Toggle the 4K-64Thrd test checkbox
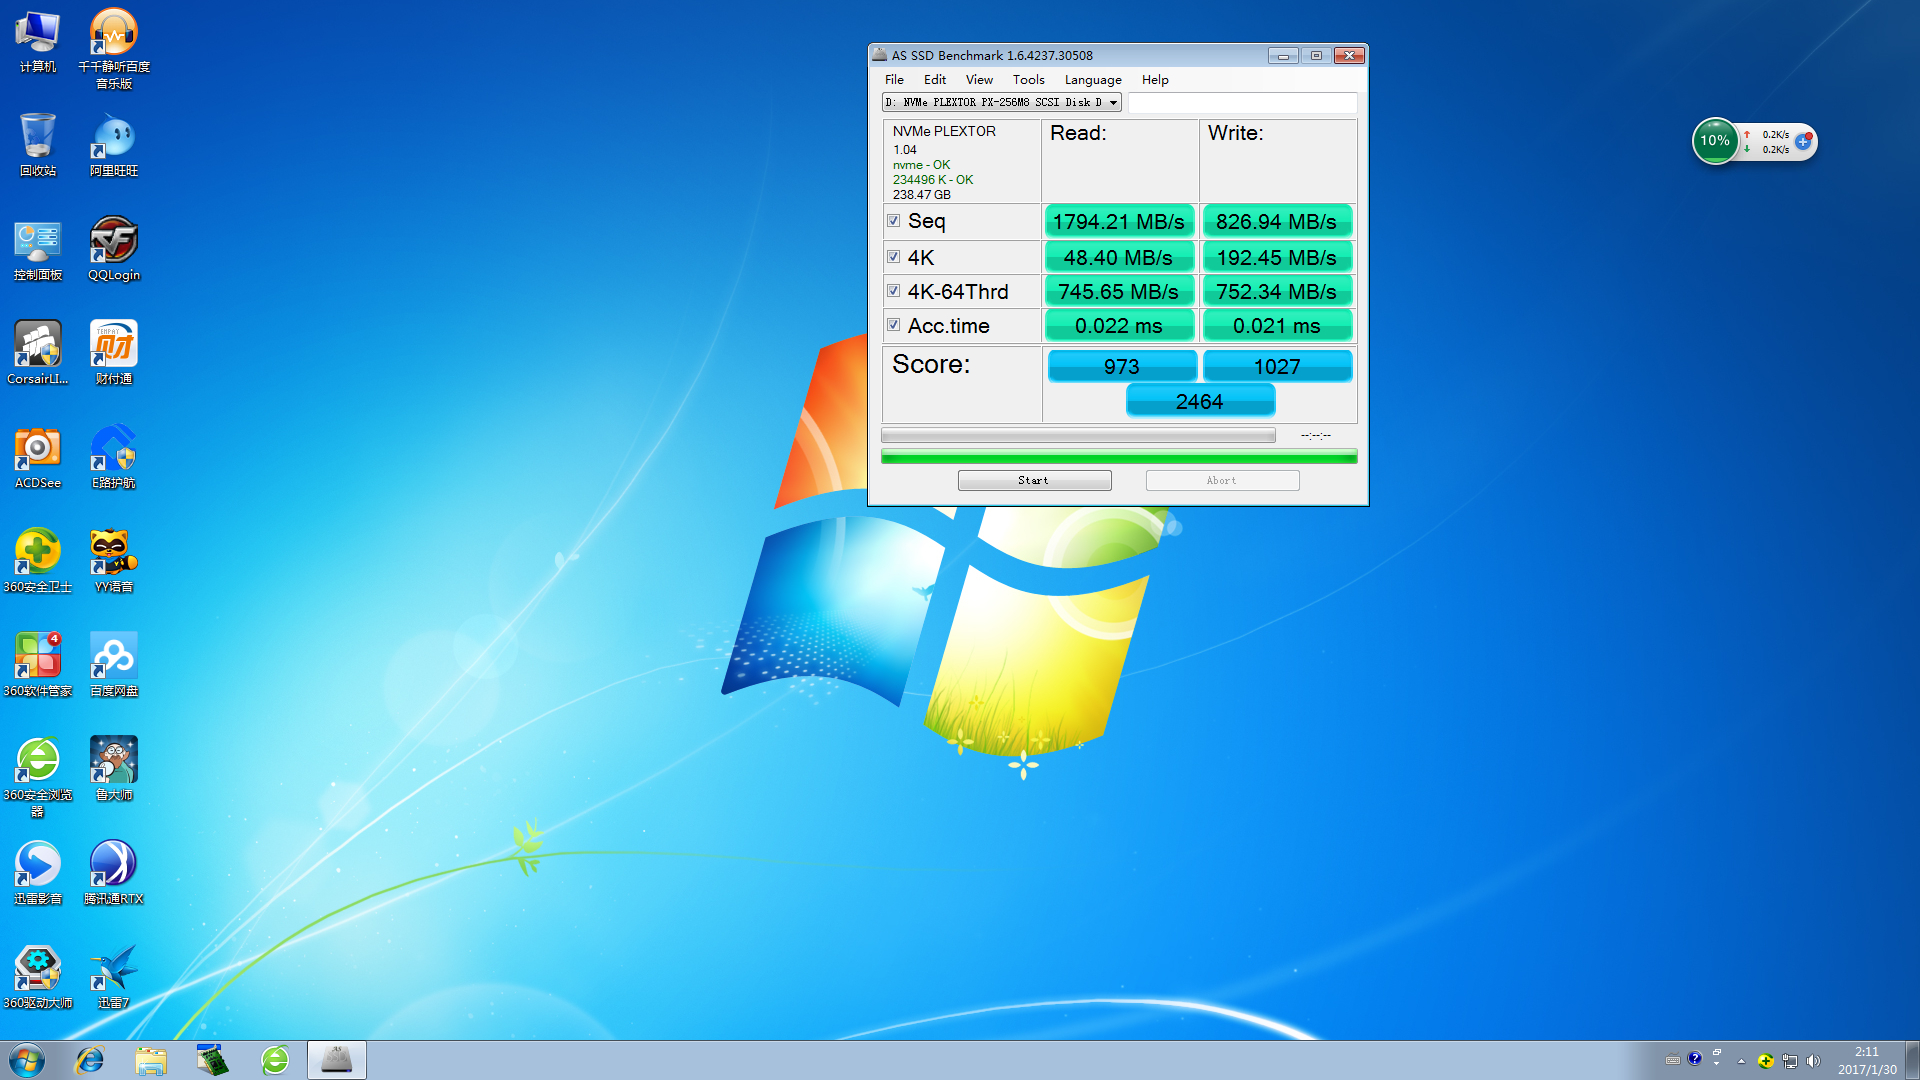Image resolution: width=1920 pixels, height=1080 pixels. [893, 291]
